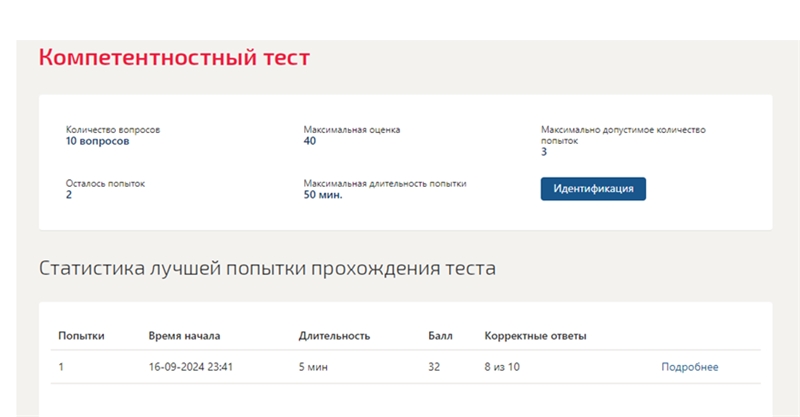
Task: Click the Попытки column header
Action: click(x=81, y=336)
